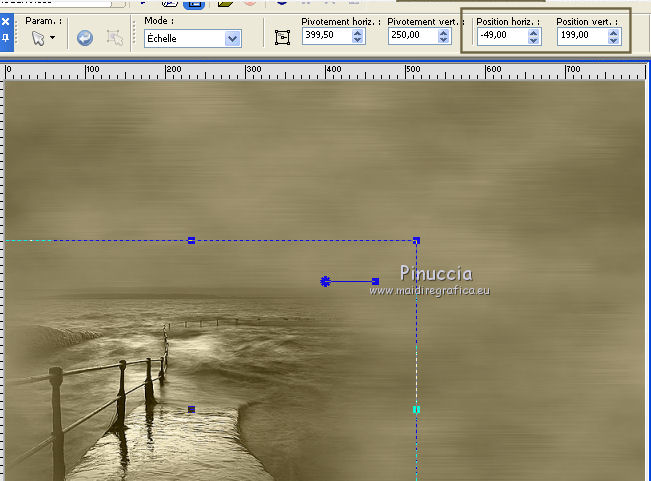
Task: Pin the tool options palette
Action: [x=5, y=38]
